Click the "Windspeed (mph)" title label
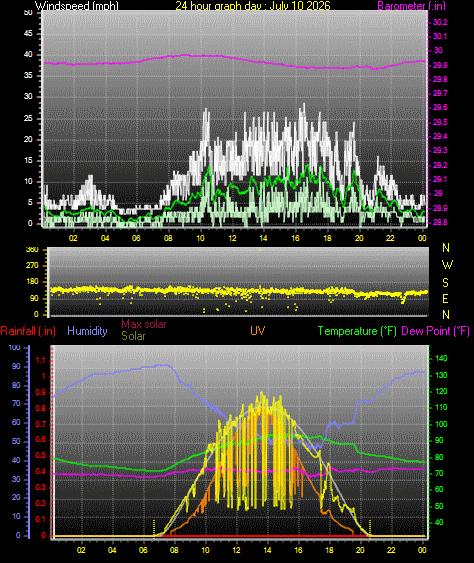This screenshot has height=563, width=474. (x=76, y=6)
